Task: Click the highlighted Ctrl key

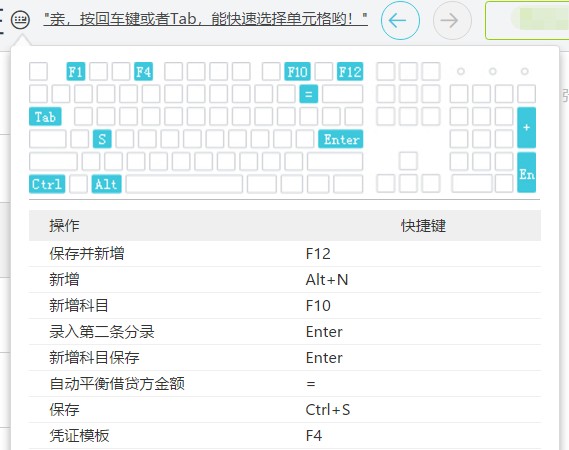Action: [47, 184]
